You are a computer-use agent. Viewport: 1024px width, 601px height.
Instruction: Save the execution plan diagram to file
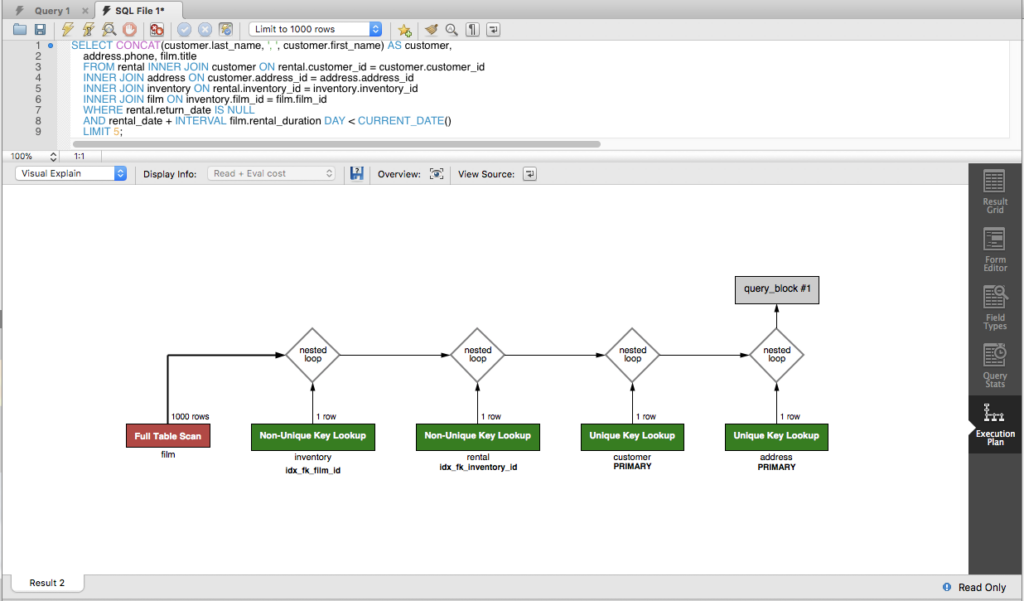point(355,174)
